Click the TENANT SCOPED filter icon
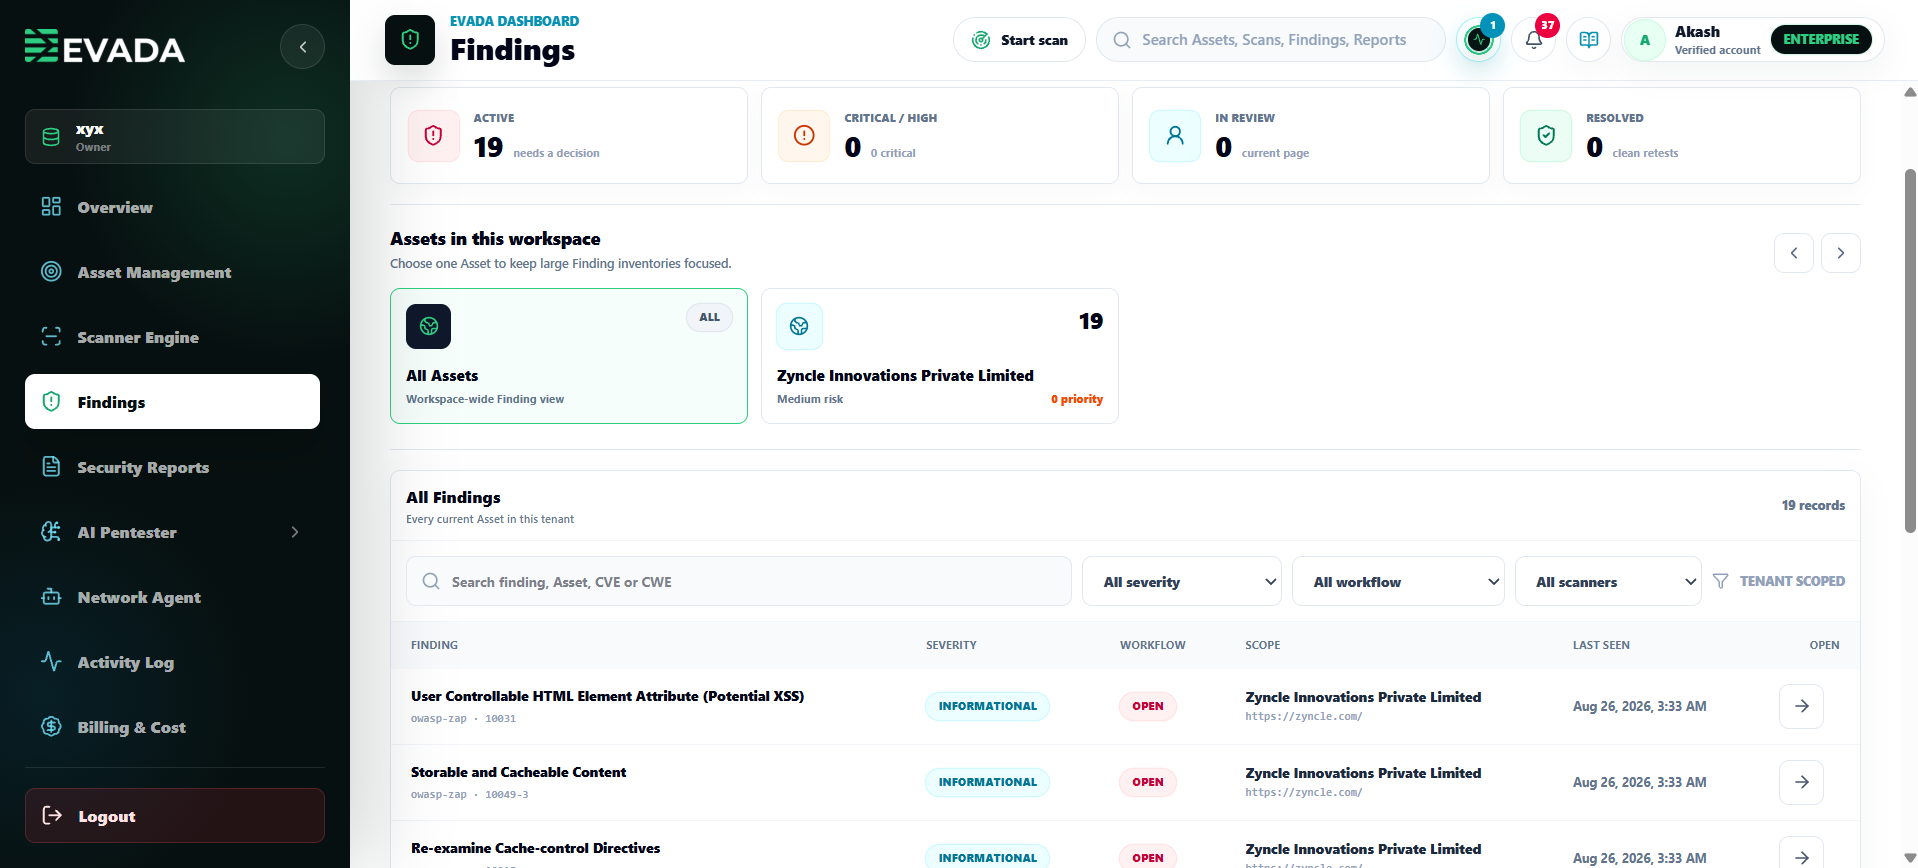Screen dimensions: 1918x868 [1720, 581]
